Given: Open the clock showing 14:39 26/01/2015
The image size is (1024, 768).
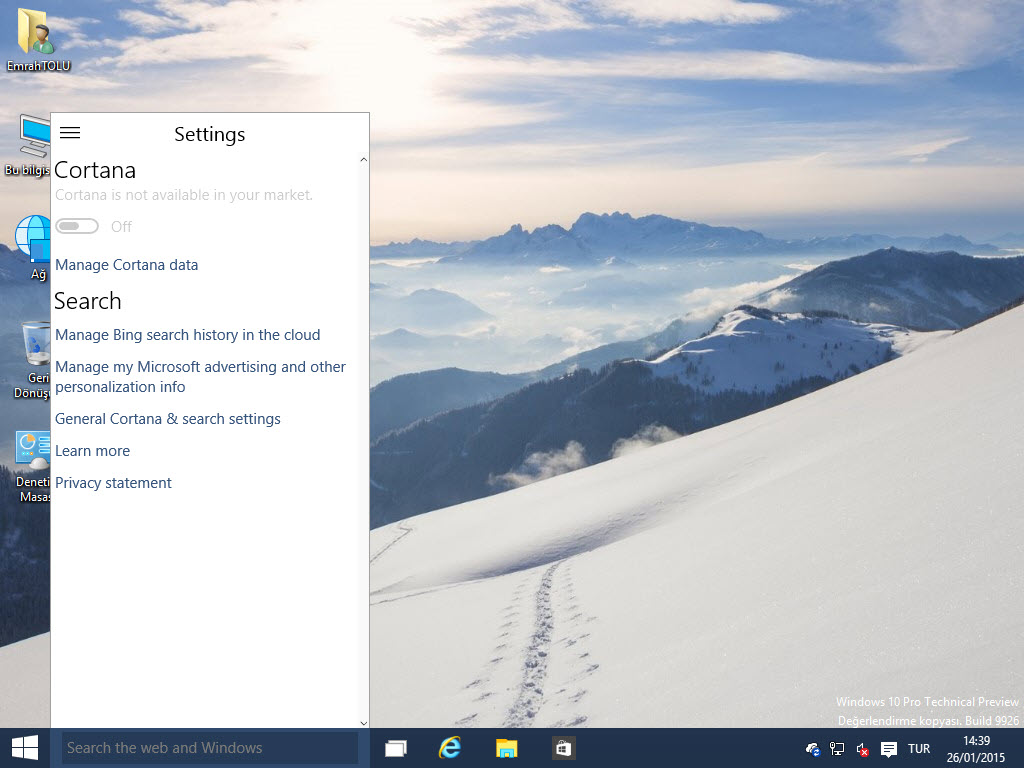Looking at the screenshot, I should (976, 749).
